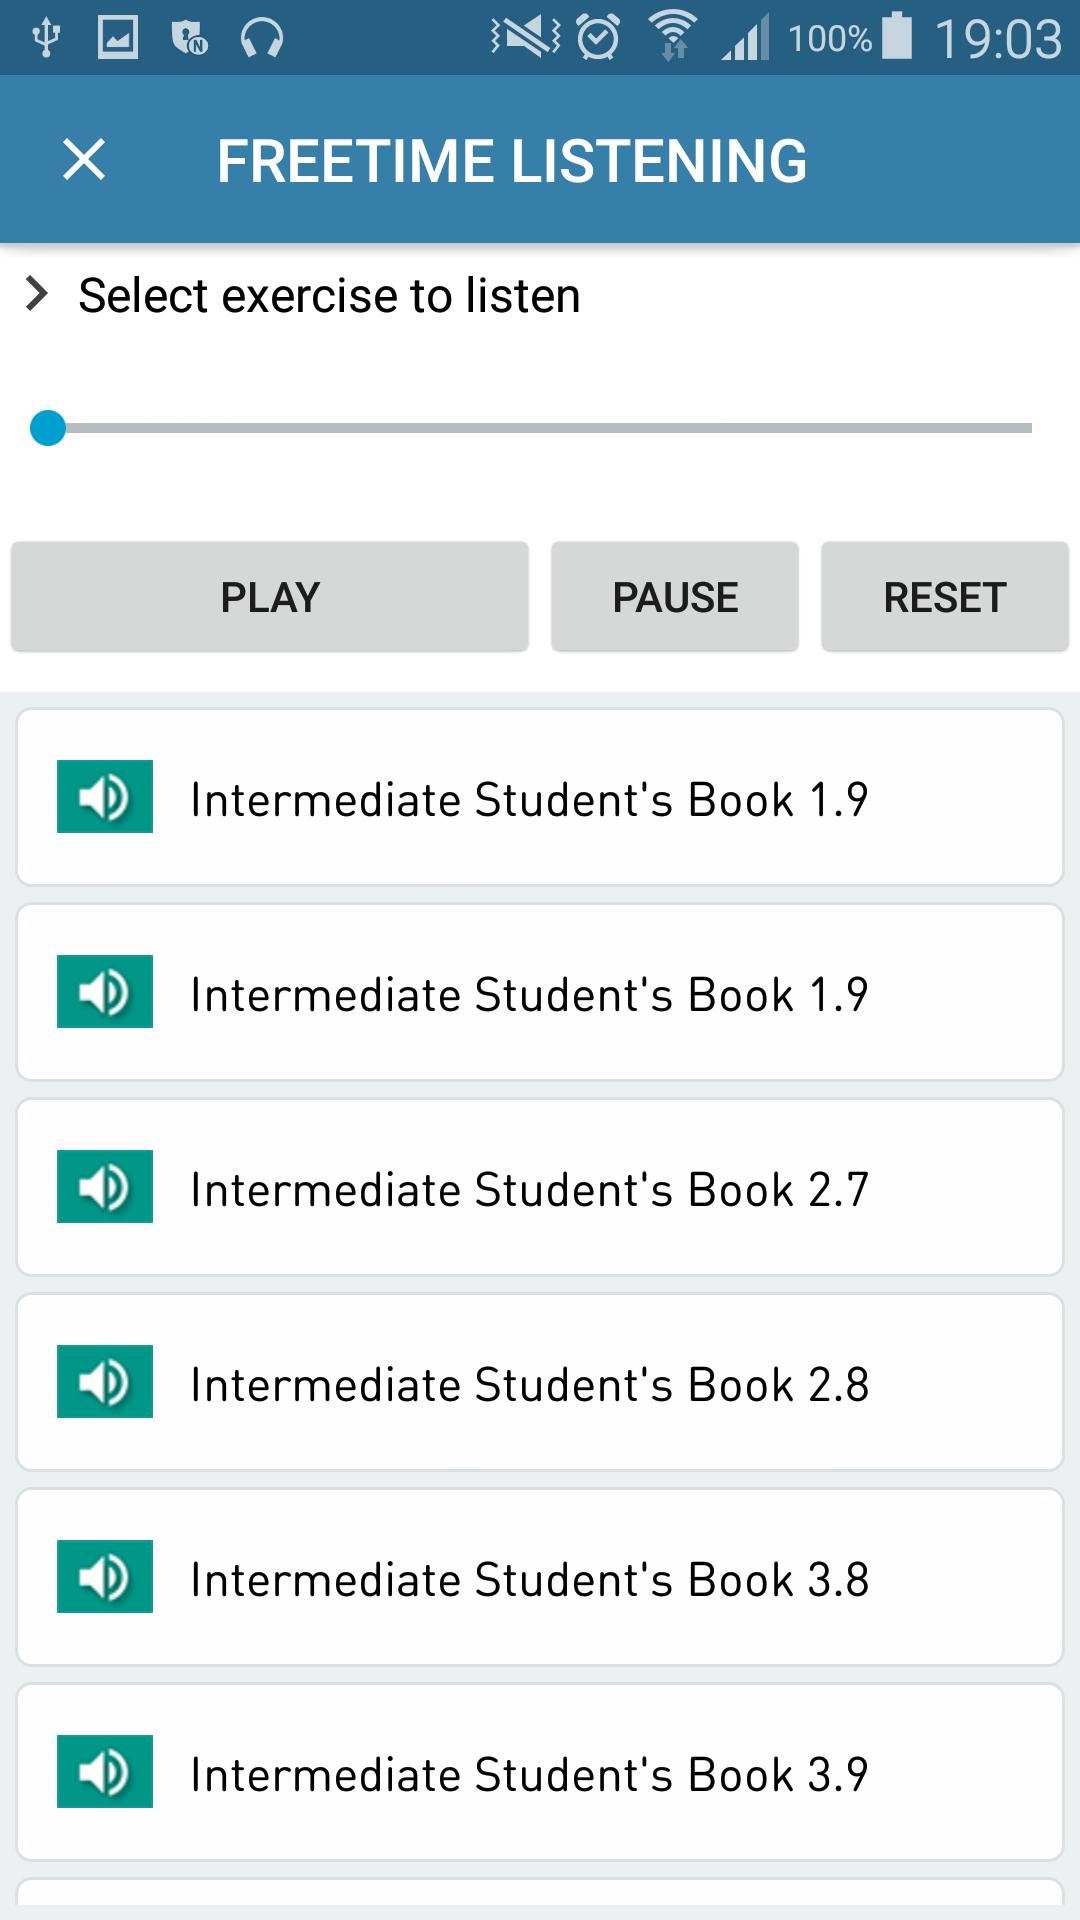Screen dimensions: 1080x1920
Task: Select Intermediate Student's Book 2.7 exercise
Action: [x=530, y=1190]
